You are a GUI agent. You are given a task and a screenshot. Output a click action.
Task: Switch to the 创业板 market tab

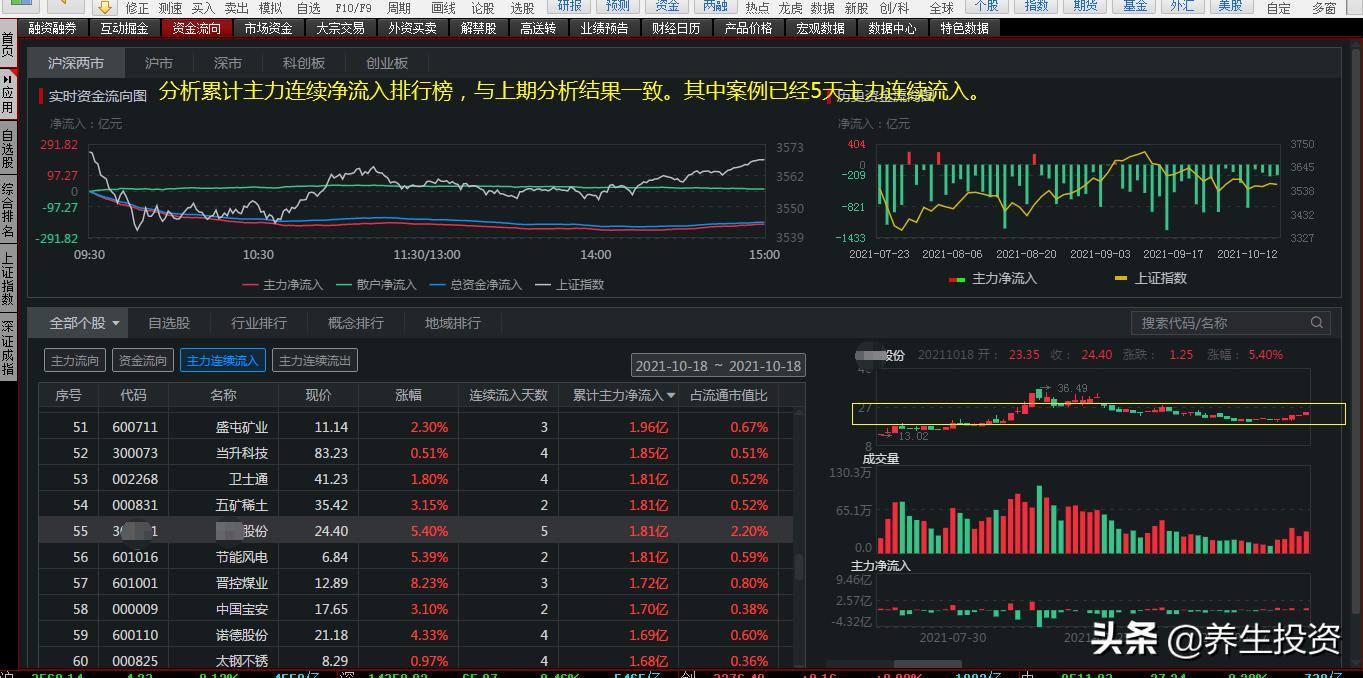[387, 63]
